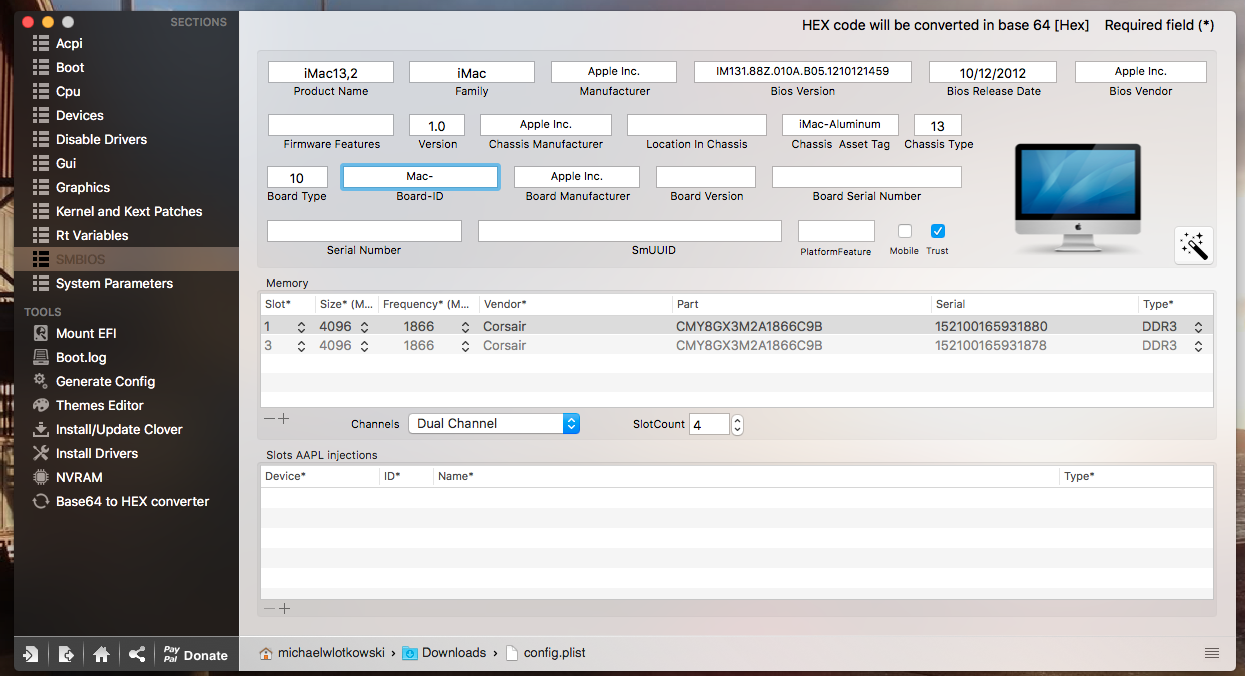Click the export configuration icon in bottom bar
Image resolution: width=1245 pixels, height=676 pixels.
coord(66,654)
